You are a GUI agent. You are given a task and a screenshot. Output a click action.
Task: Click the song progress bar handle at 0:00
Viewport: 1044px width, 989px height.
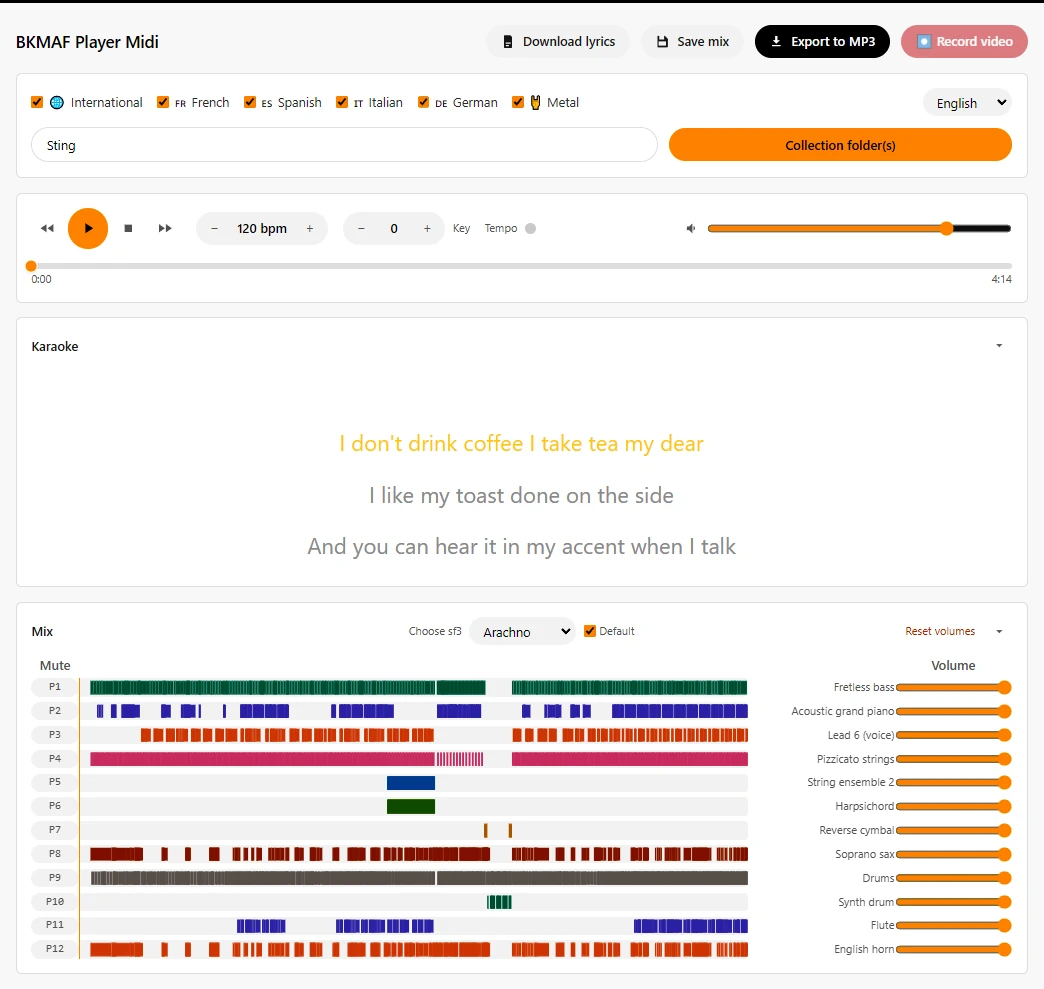(31, 266)
